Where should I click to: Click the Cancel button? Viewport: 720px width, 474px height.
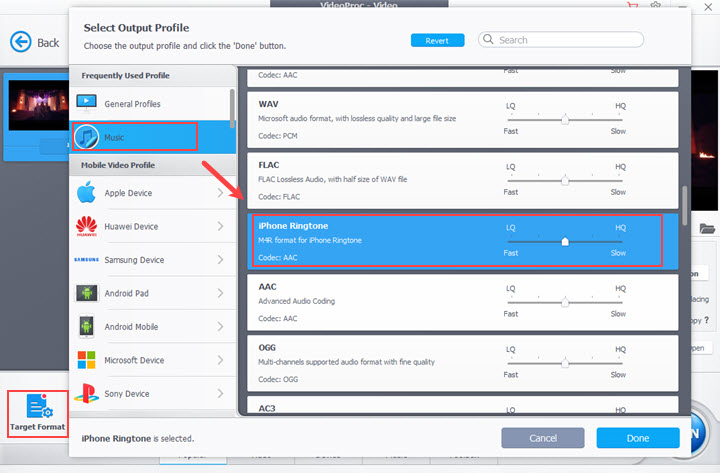pyautogui.click(x=543, y=438)
